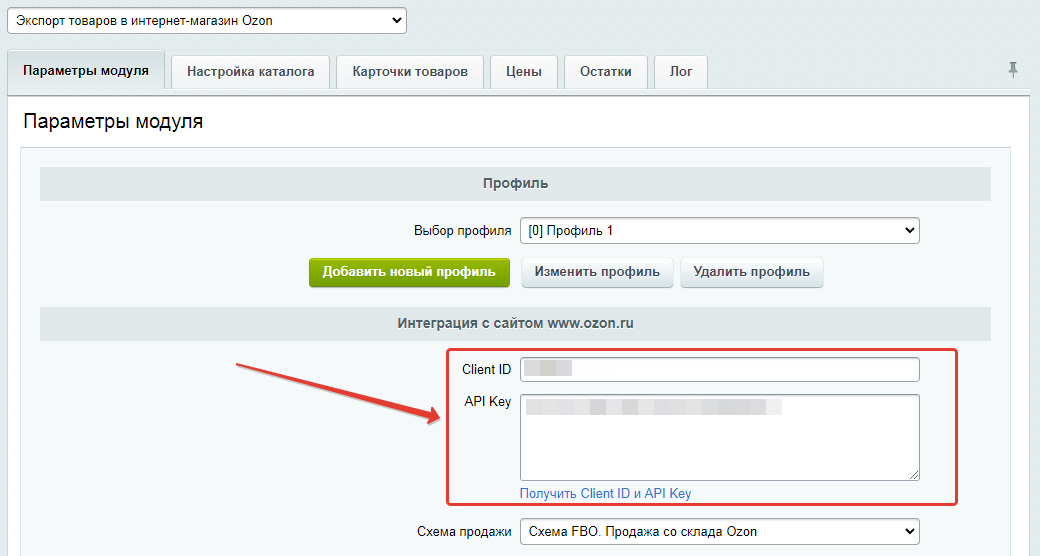Image resolution: width=1040 pixels, height=556 pixels.
Task: Open the Настройка каталога tab
Action: click(251, 72)
